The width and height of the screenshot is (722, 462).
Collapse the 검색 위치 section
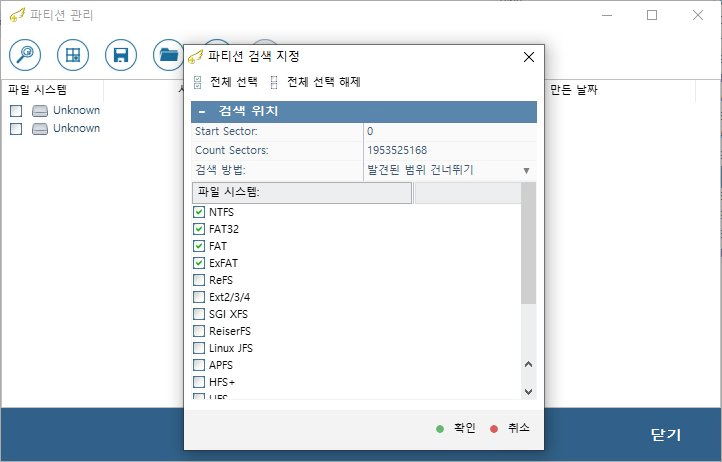202,111
